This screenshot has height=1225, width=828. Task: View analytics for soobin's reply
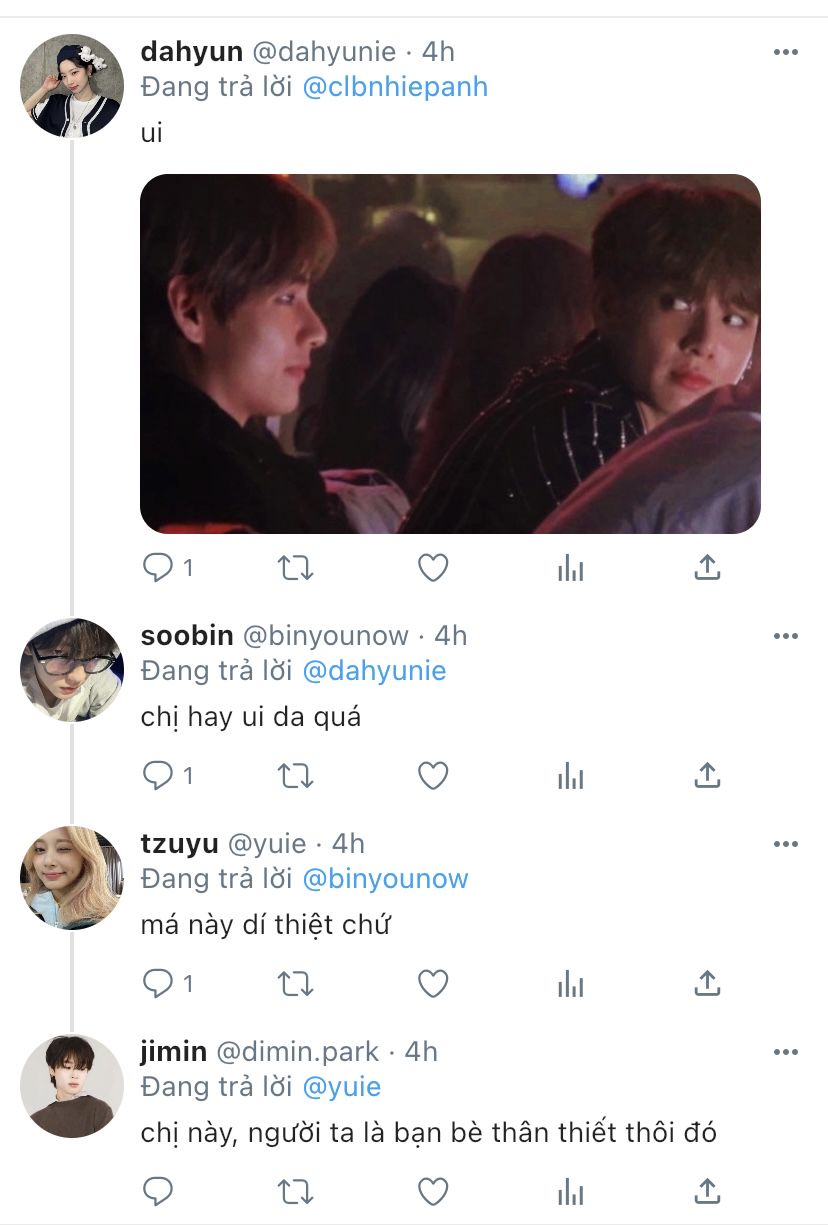pos(570,776)
